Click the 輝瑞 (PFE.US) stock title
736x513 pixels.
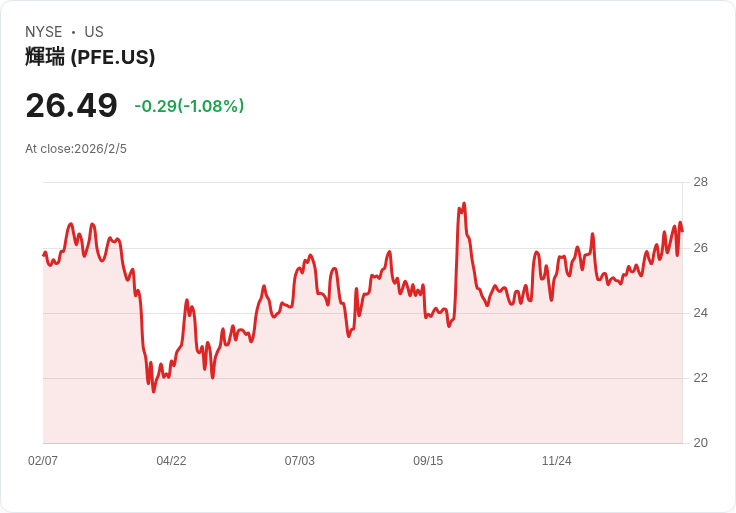90,58
